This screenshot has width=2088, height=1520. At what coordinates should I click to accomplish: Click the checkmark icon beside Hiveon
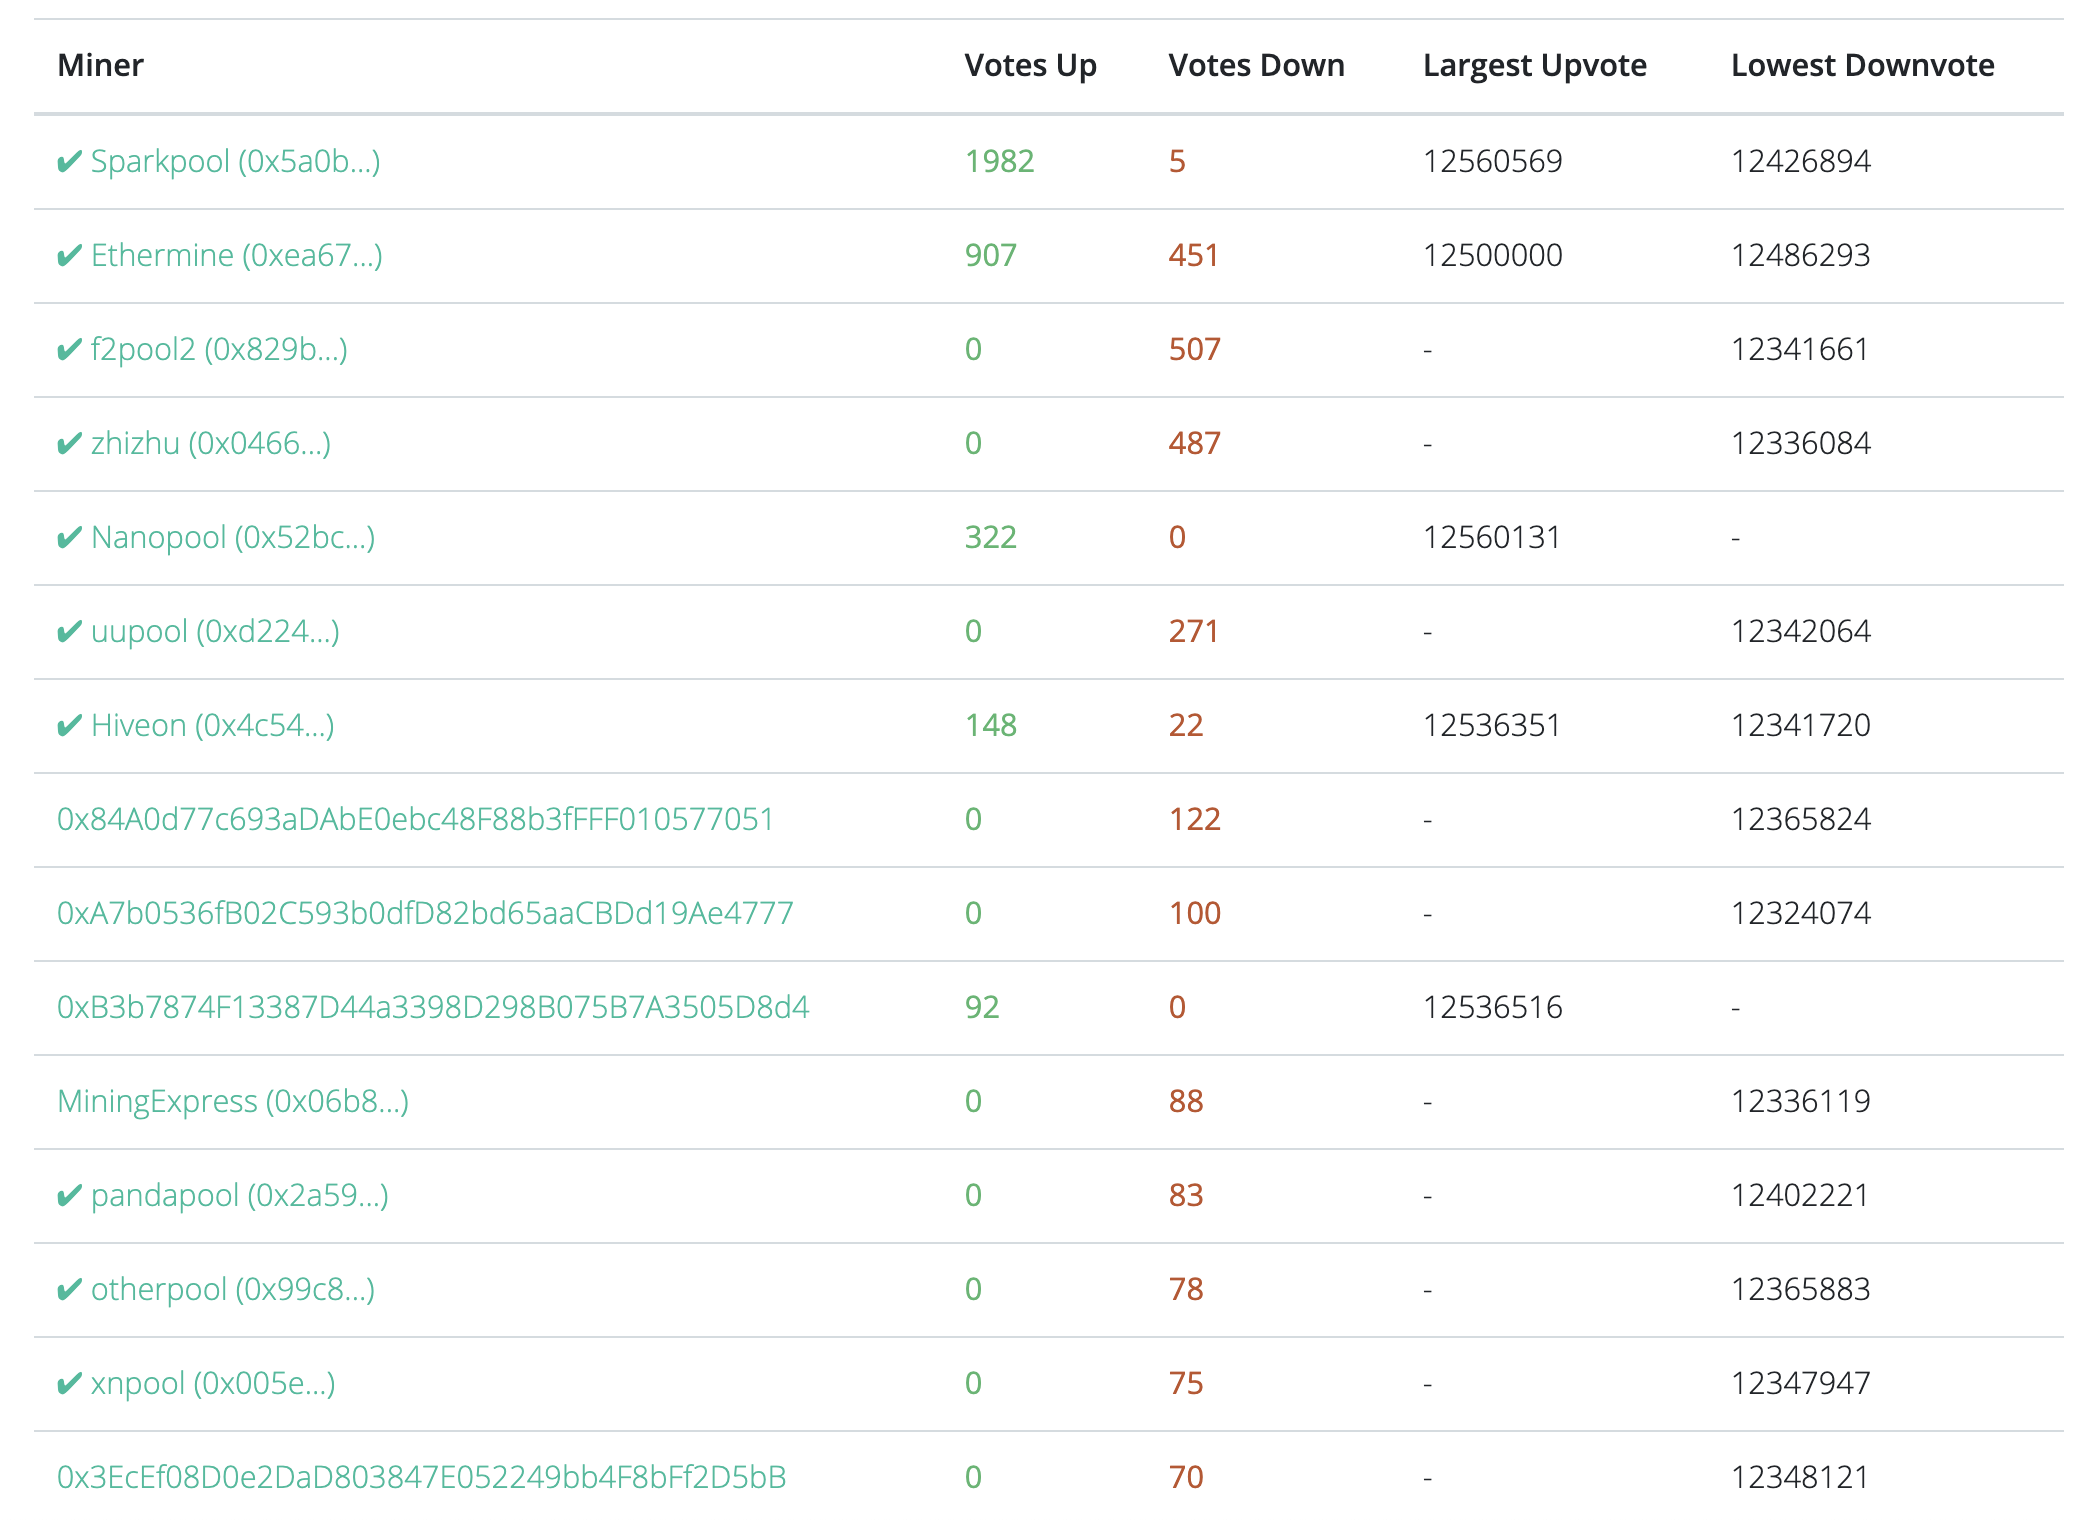(x=69, y=725)
